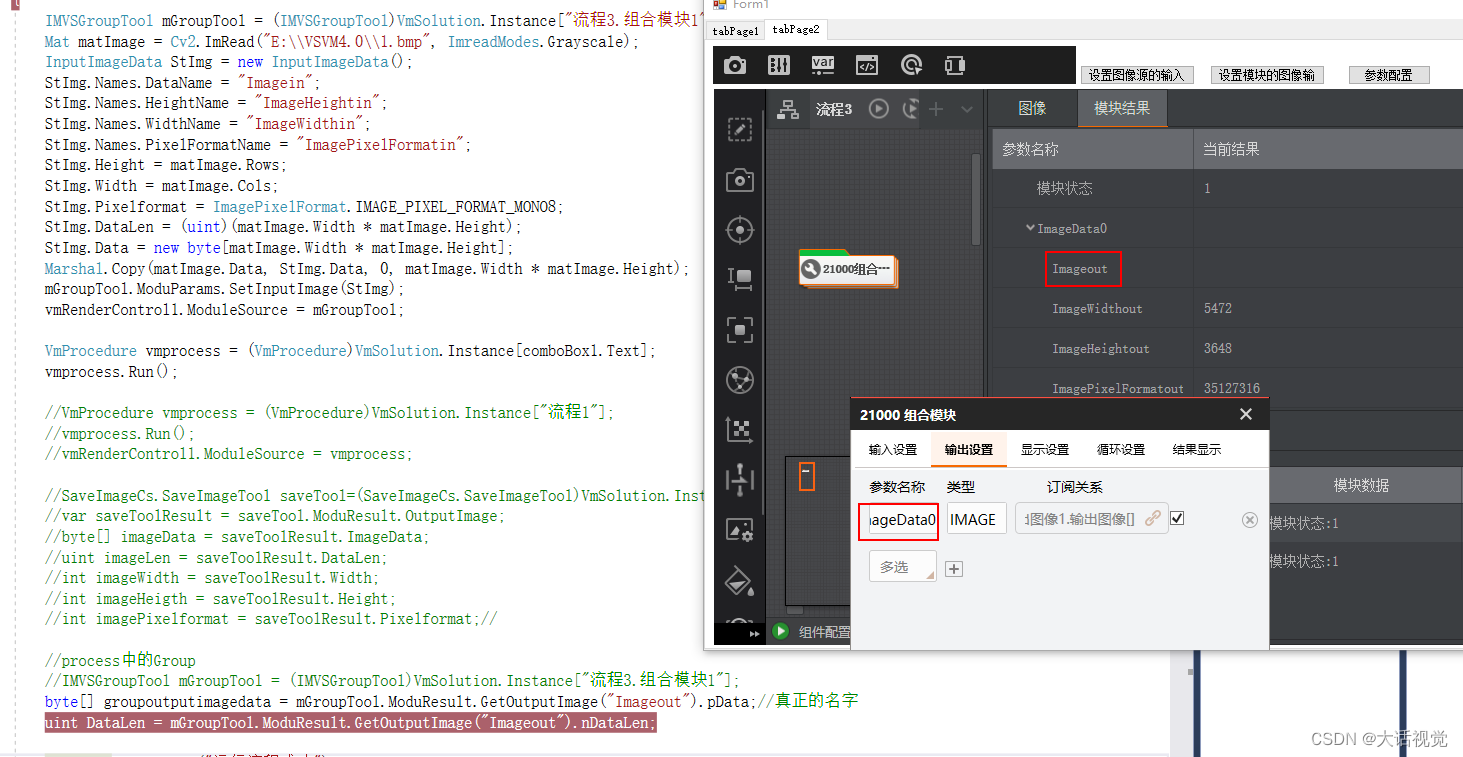Open the 输出设置 tab in dialog
The image size is (1463, 757).
pos(968,449)
